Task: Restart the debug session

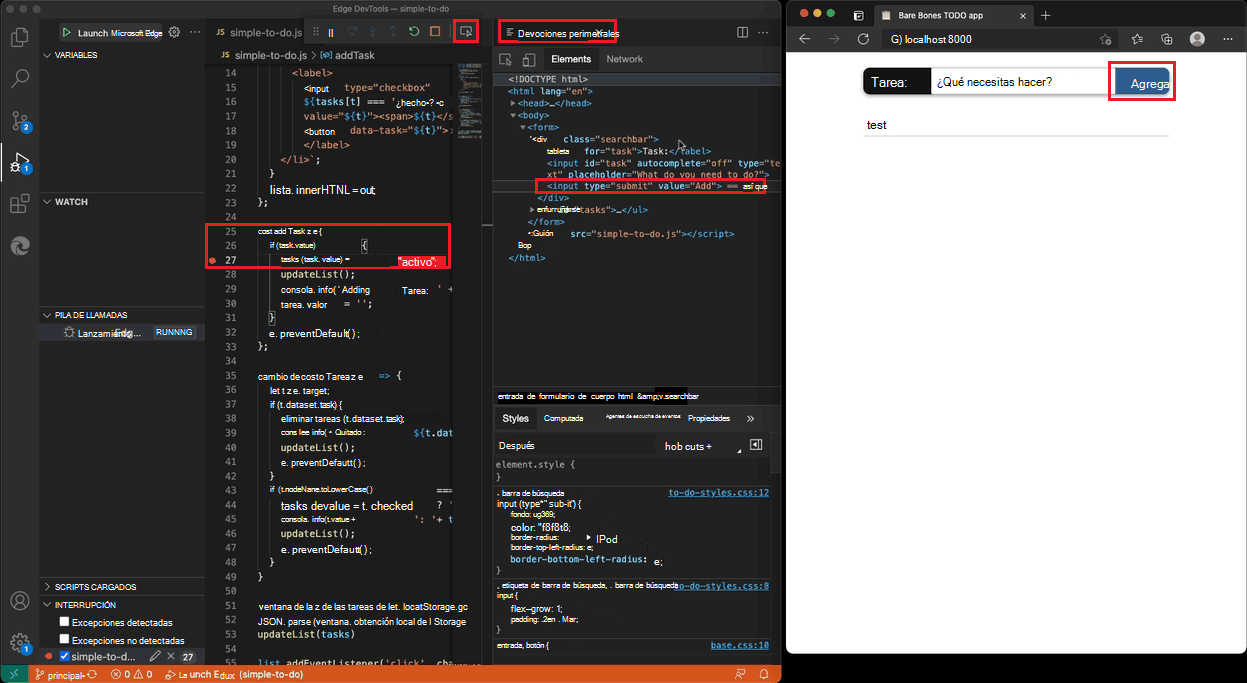Action: click(x=413, y=31)
